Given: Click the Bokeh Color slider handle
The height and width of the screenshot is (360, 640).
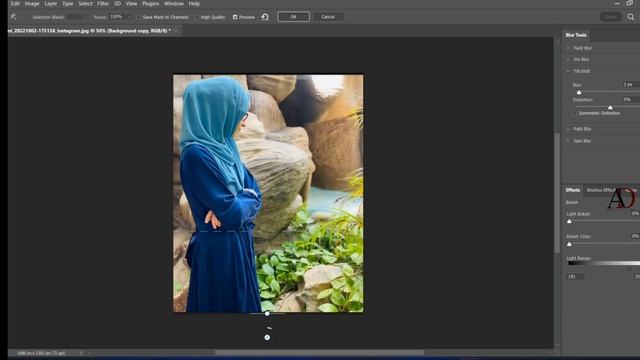Looking at the screenshot, I should [x=569, y=244].
